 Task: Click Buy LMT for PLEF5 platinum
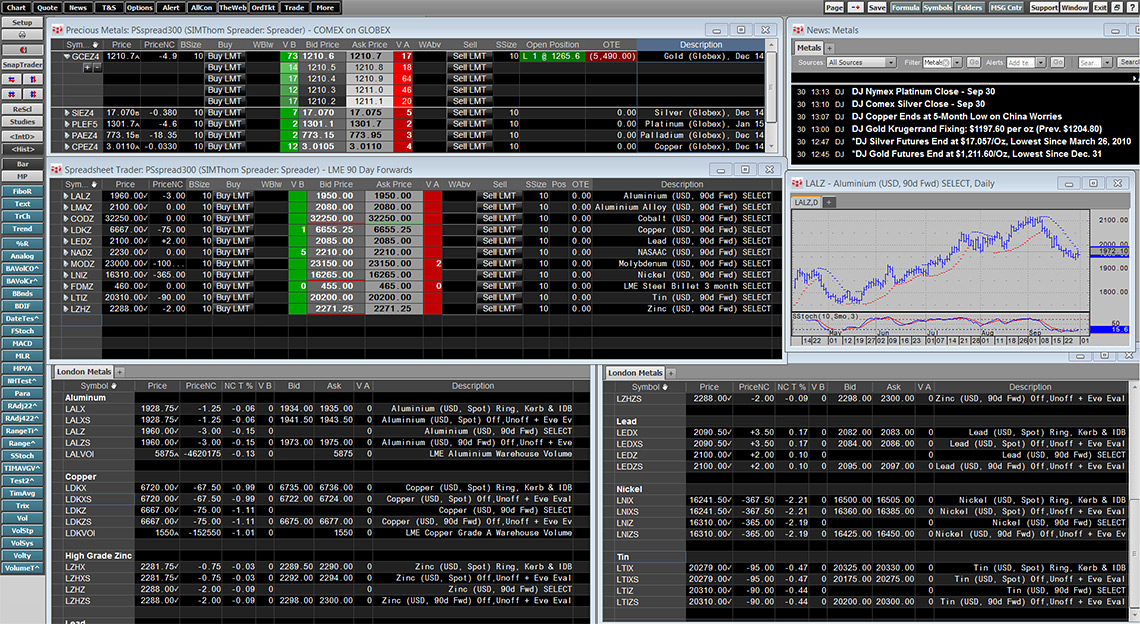(227, 124)
